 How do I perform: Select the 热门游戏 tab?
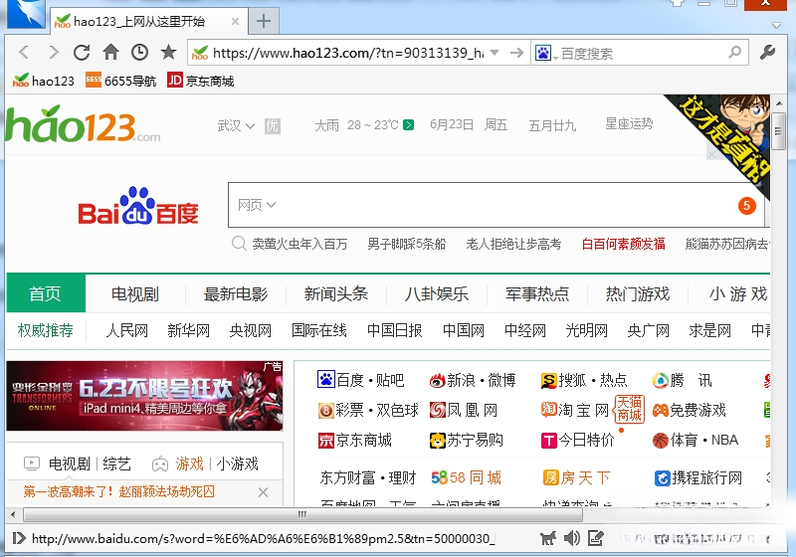(638, 294)
